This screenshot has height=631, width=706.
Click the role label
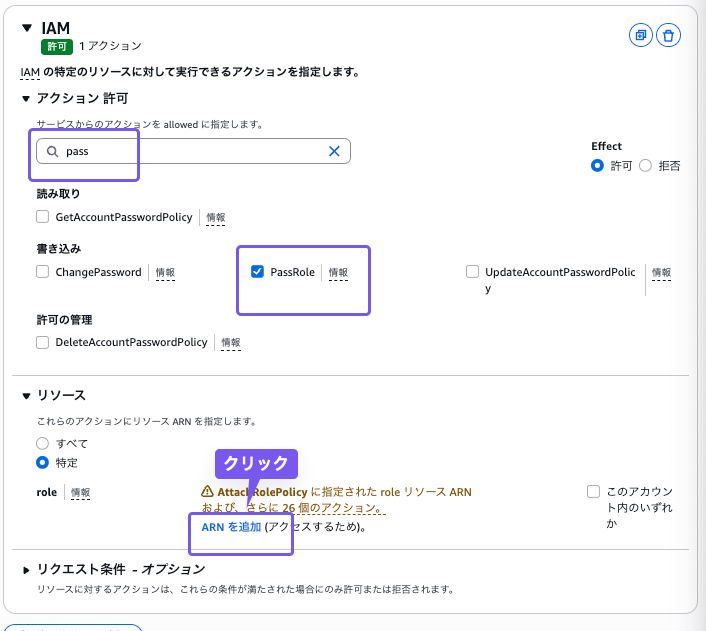[x=47, y=493]
